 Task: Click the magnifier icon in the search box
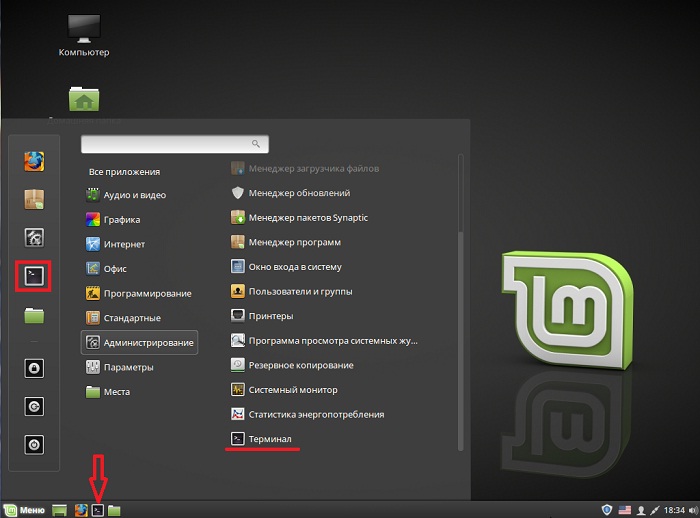coord(256,143)
